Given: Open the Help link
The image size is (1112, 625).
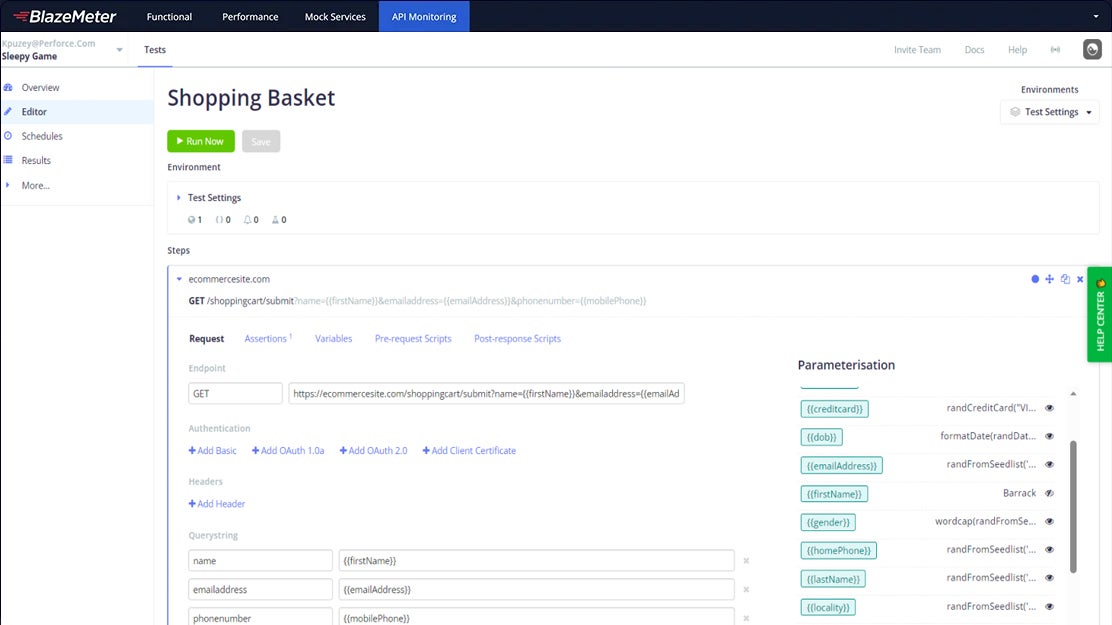Looking at the screenshot, I should click(x=1017, y=50).
